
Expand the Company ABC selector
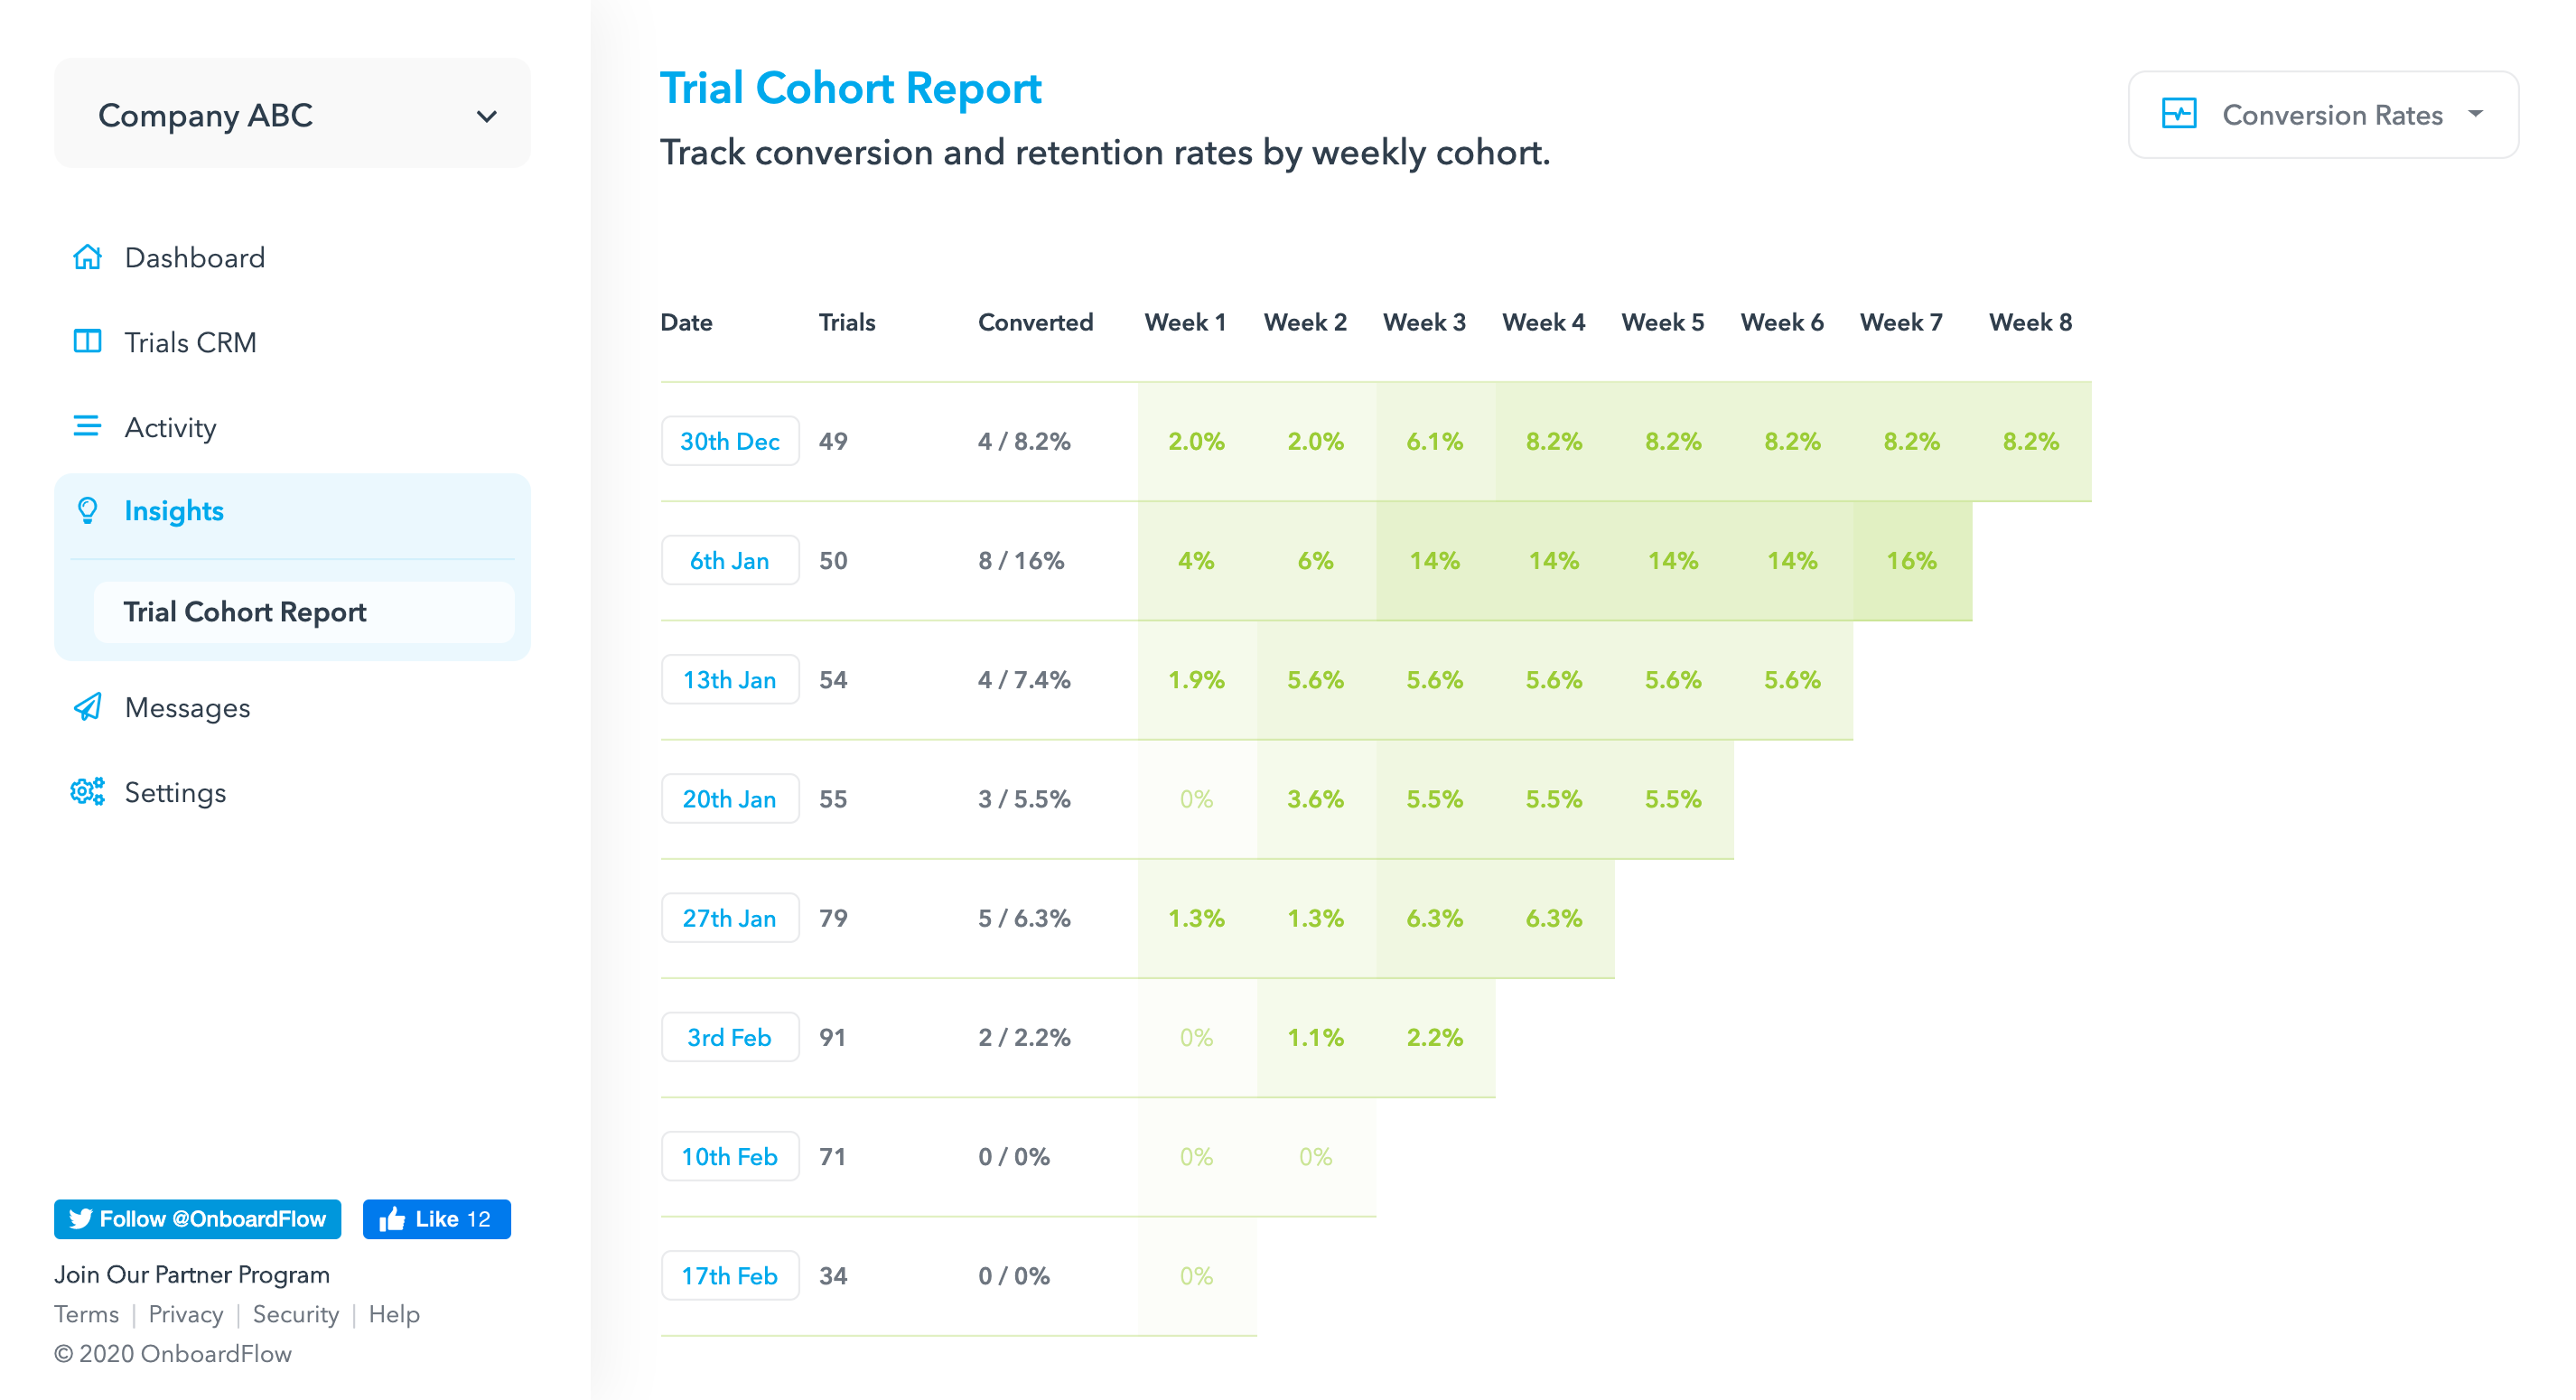point(486,116)
